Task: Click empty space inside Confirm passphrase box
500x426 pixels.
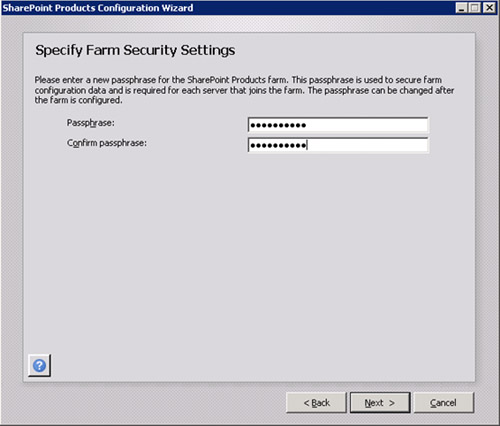Action: (x=367, y=145)
